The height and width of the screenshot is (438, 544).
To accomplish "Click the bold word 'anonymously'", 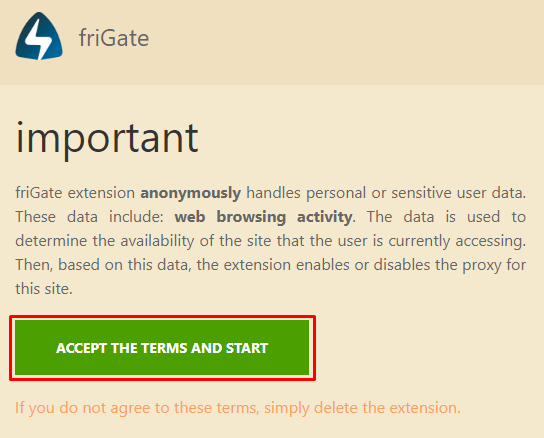I will coord(190,193).
